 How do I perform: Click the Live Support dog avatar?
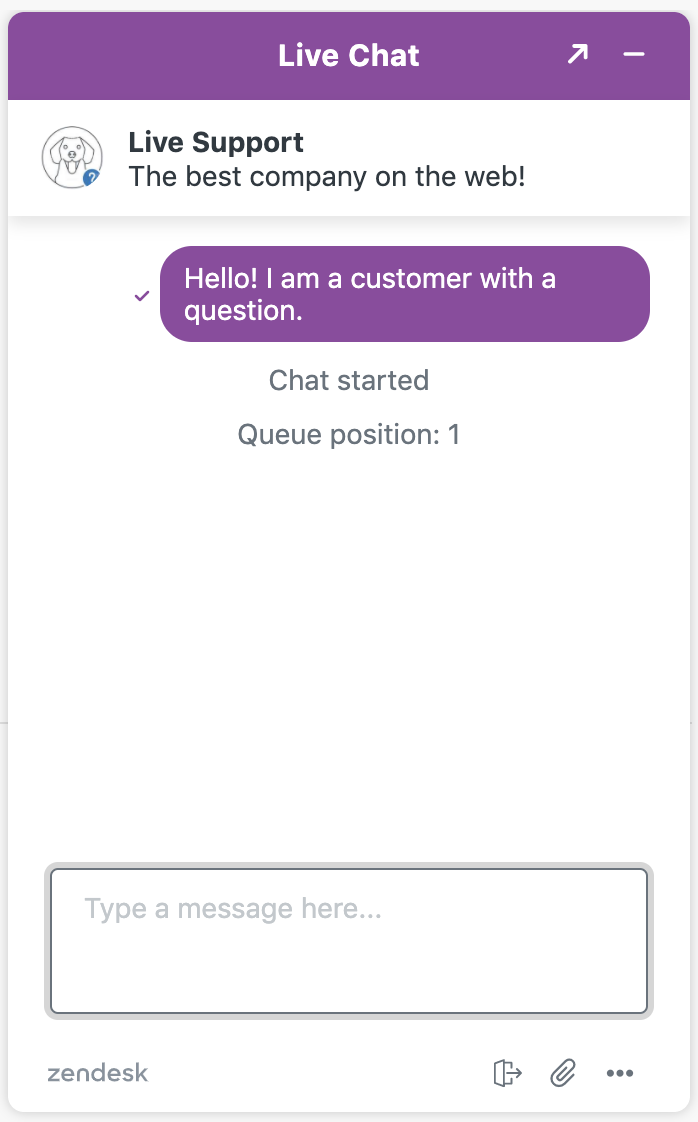point(70,157)
